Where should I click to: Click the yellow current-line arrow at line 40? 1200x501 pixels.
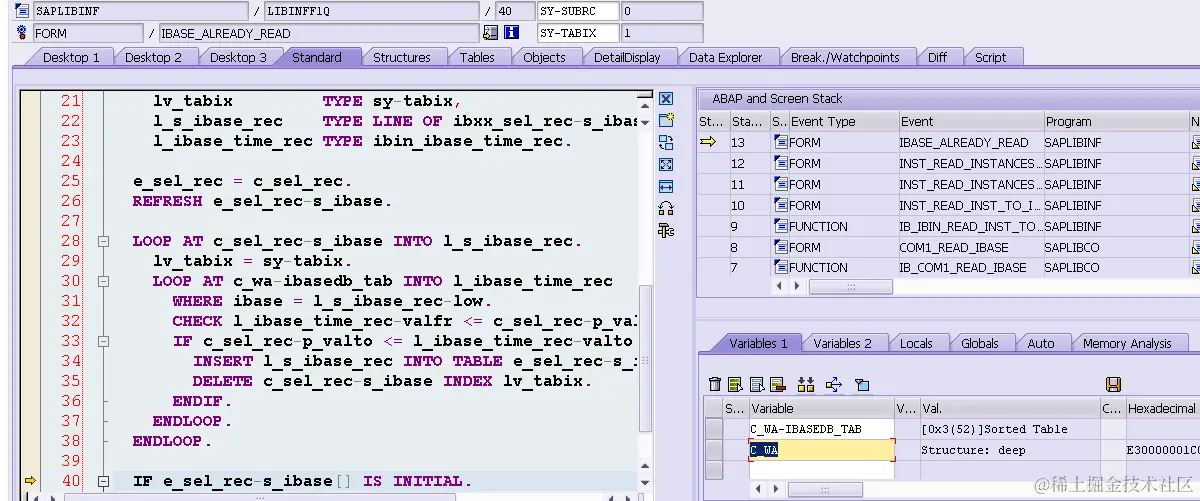pyautogui.click(x=29, y=481)
